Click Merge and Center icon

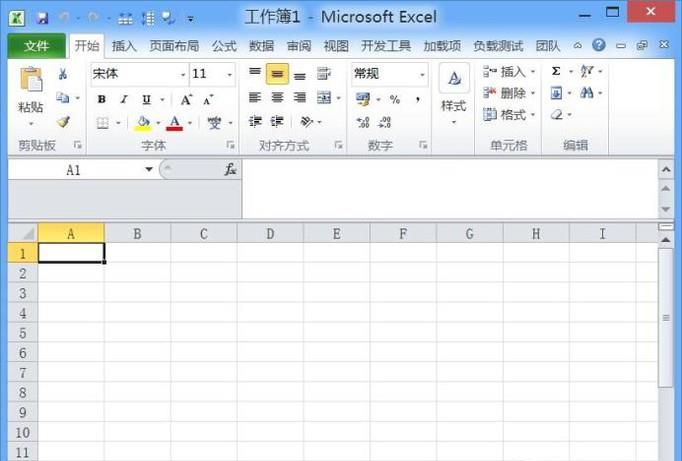coord(324,97)
